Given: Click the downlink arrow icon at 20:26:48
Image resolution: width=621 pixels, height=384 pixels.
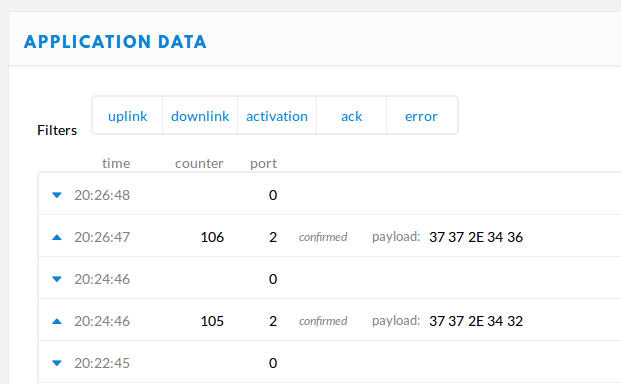Looking at the screenshot, I should pyautogui.click(x=57, y=195).
